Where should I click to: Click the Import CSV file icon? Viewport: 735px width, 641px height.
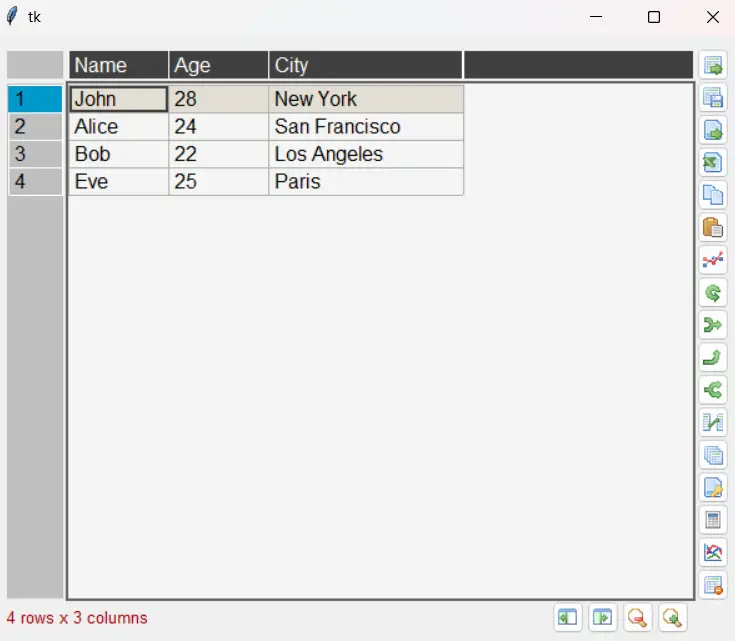coord(712,130)
